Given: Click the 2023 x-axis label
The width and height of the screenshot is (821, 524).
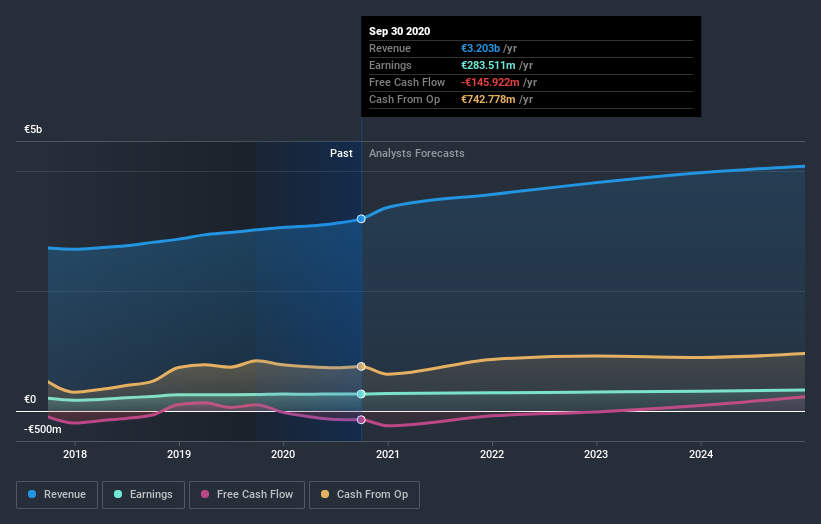Looking at the screenshot, I should point(596,454).
